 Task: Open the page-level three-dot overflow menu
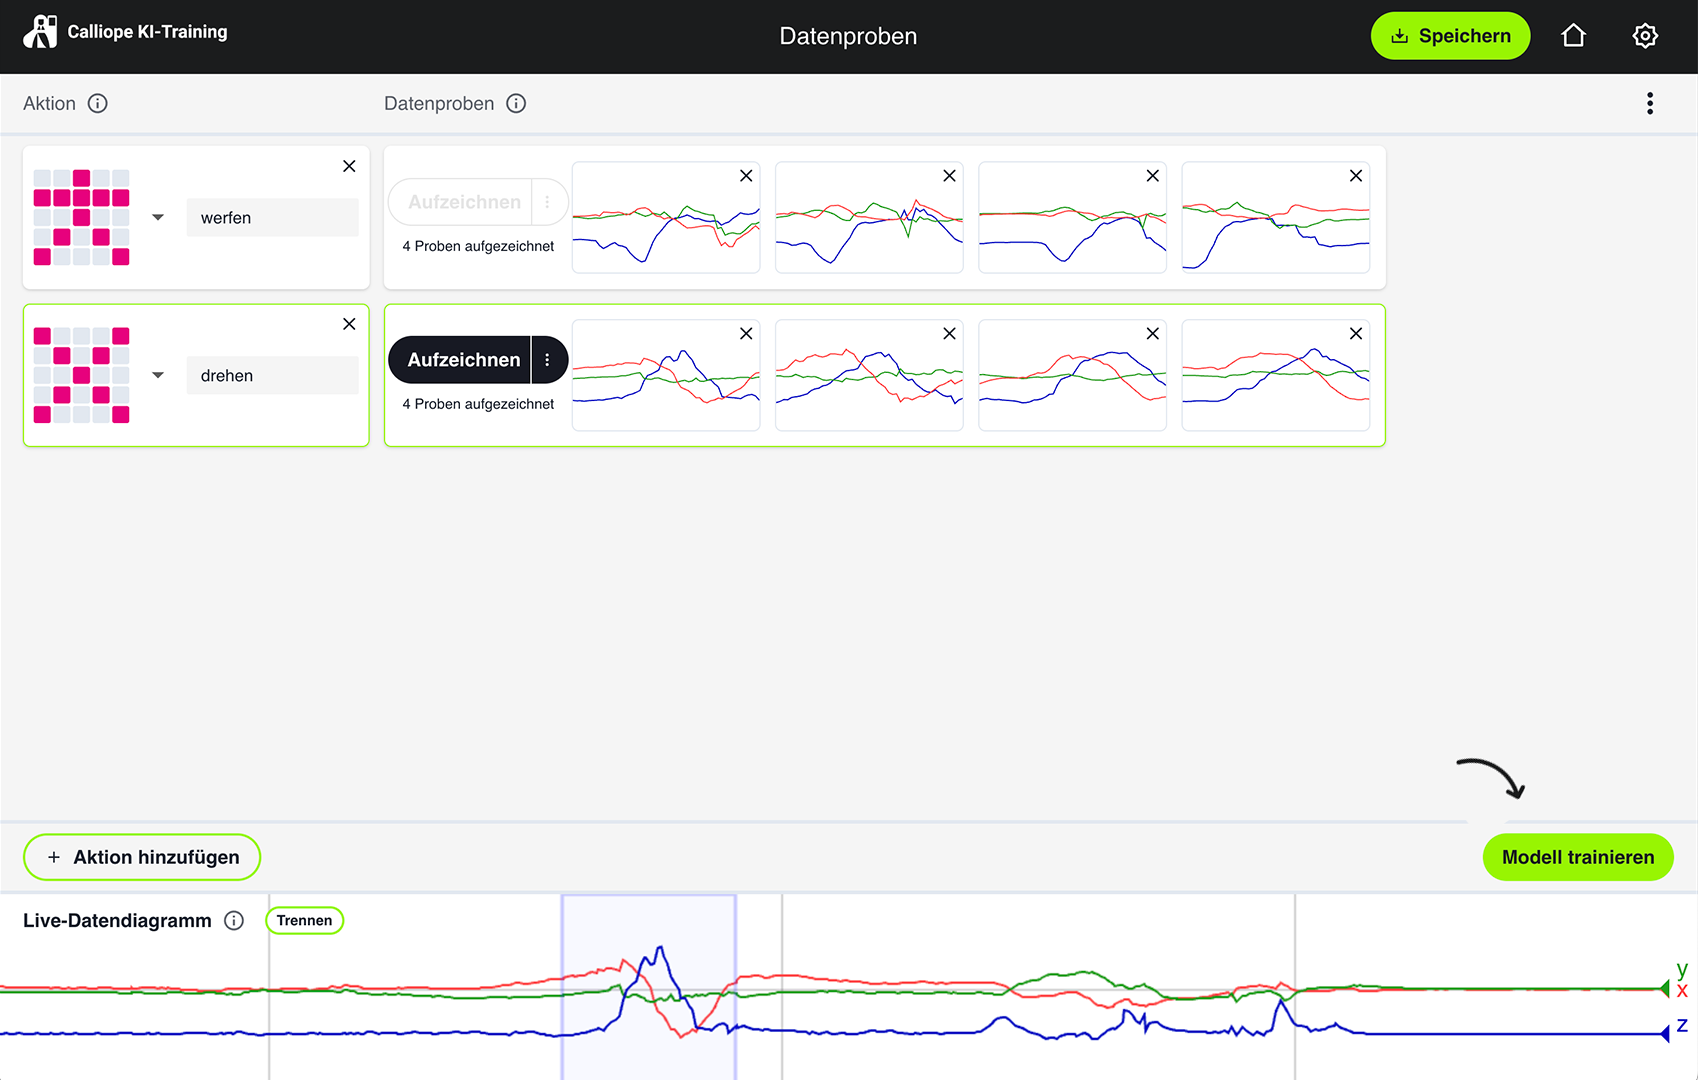tap(1649, 104)
